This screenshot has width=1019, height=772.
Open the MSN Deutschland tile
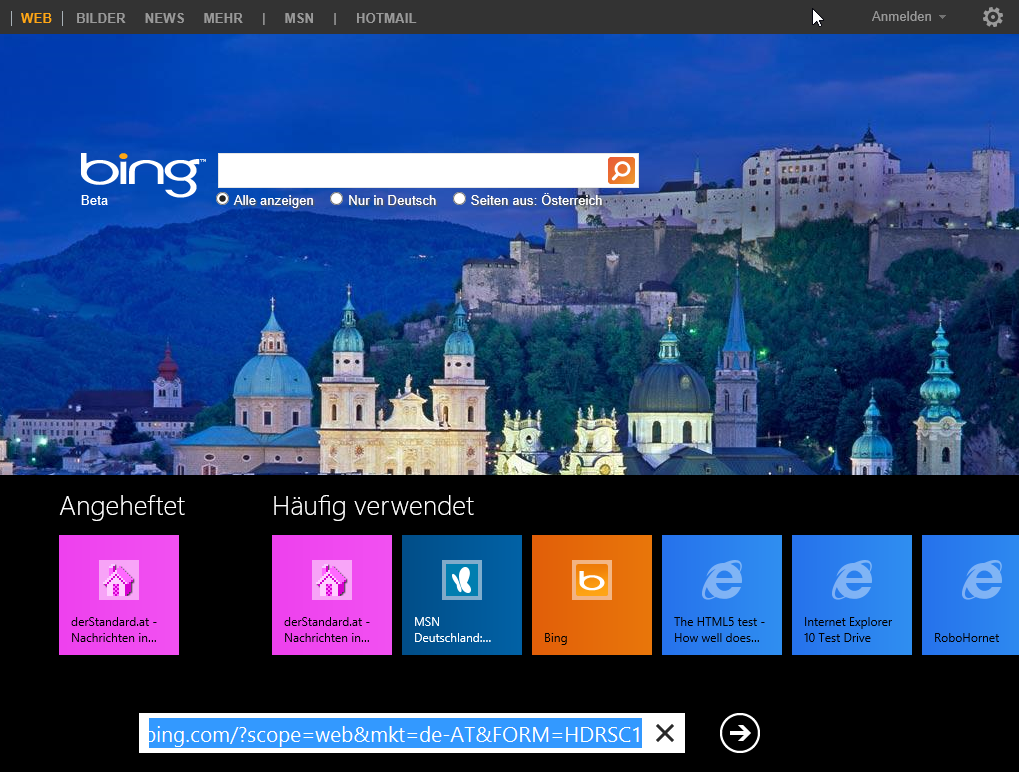point(462,595)
